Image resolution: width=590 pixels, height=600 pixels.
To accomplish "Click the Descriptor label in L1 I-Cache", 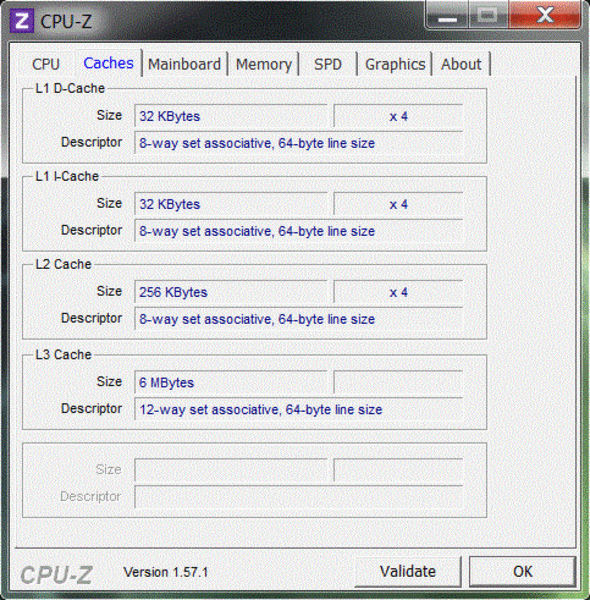I will click(91, 230).
